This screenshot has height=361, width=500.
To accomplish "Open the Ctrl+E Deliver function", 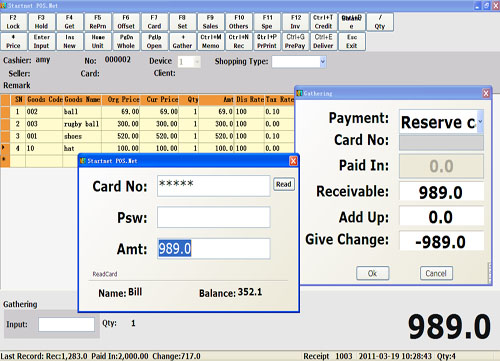I will (x=323, y=41).
